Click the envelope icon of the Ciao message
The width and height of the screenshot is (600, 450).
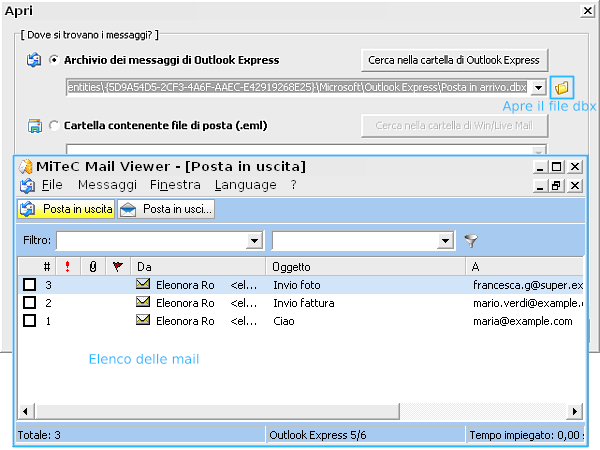[143, 320]
